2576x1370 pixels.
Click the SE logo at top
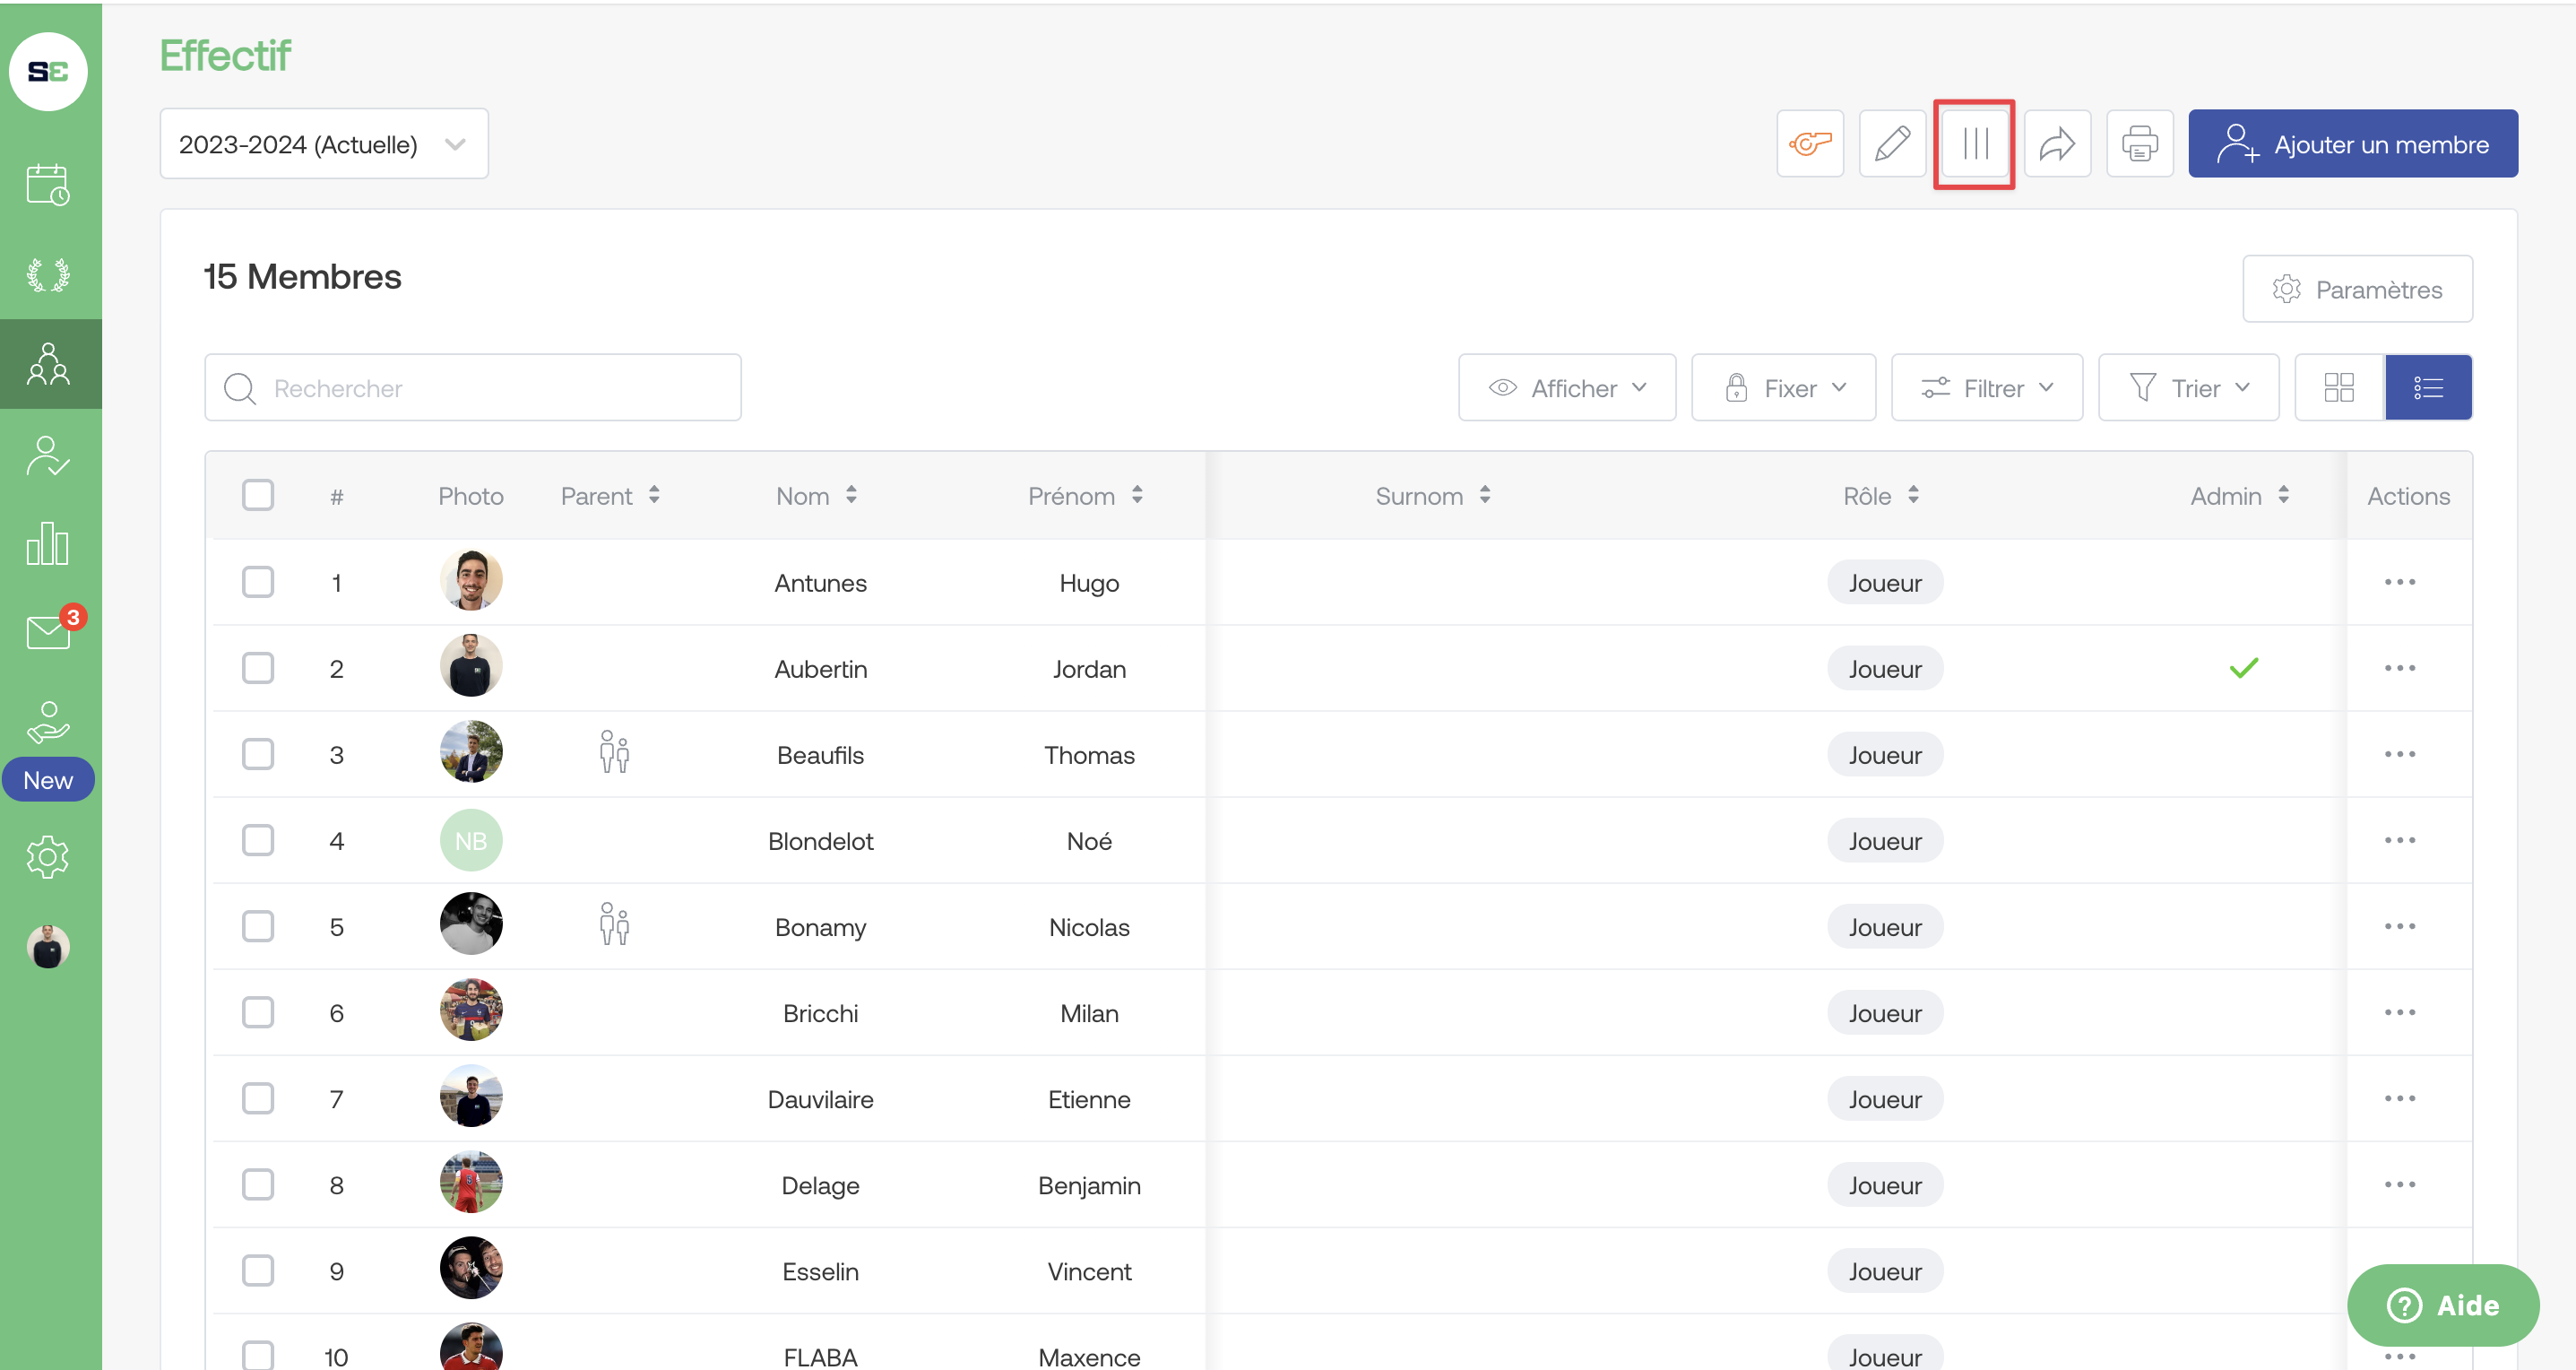pyautogui.click(x=48, y=72)
